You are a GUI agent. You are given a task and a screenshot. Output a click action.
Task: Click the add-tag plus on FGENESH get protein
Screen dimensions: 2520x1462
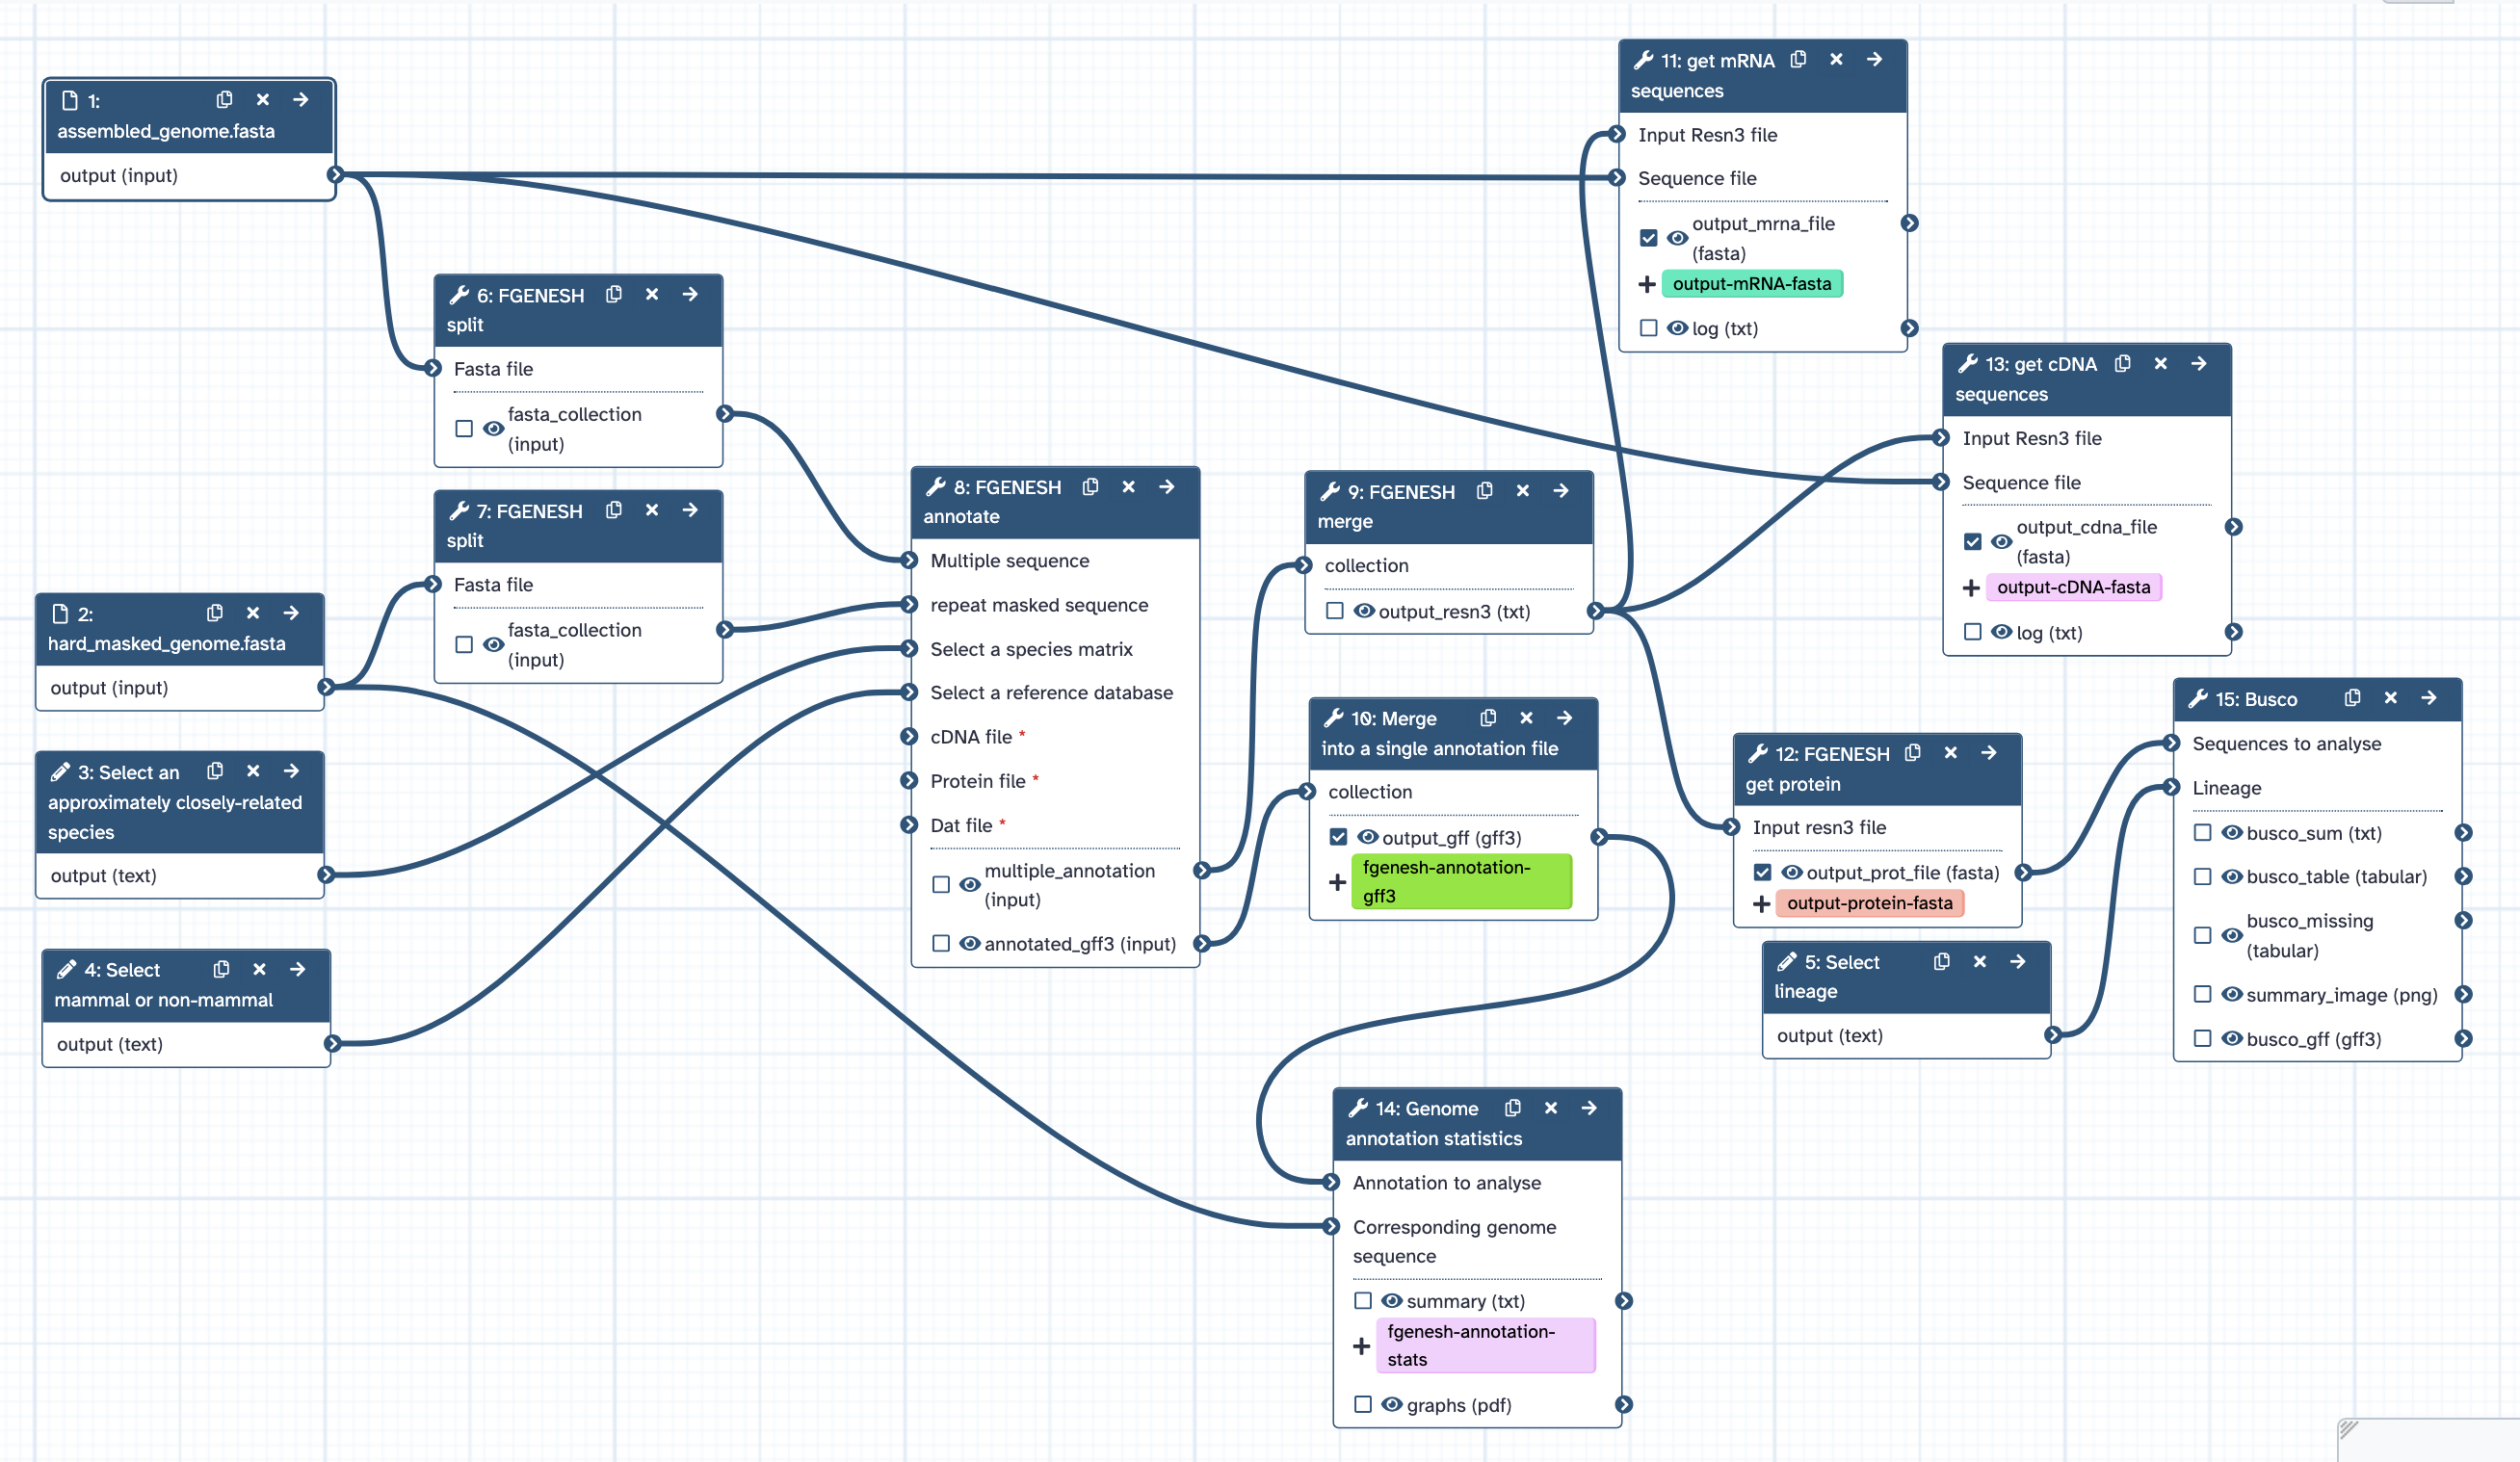(1761, 903)
